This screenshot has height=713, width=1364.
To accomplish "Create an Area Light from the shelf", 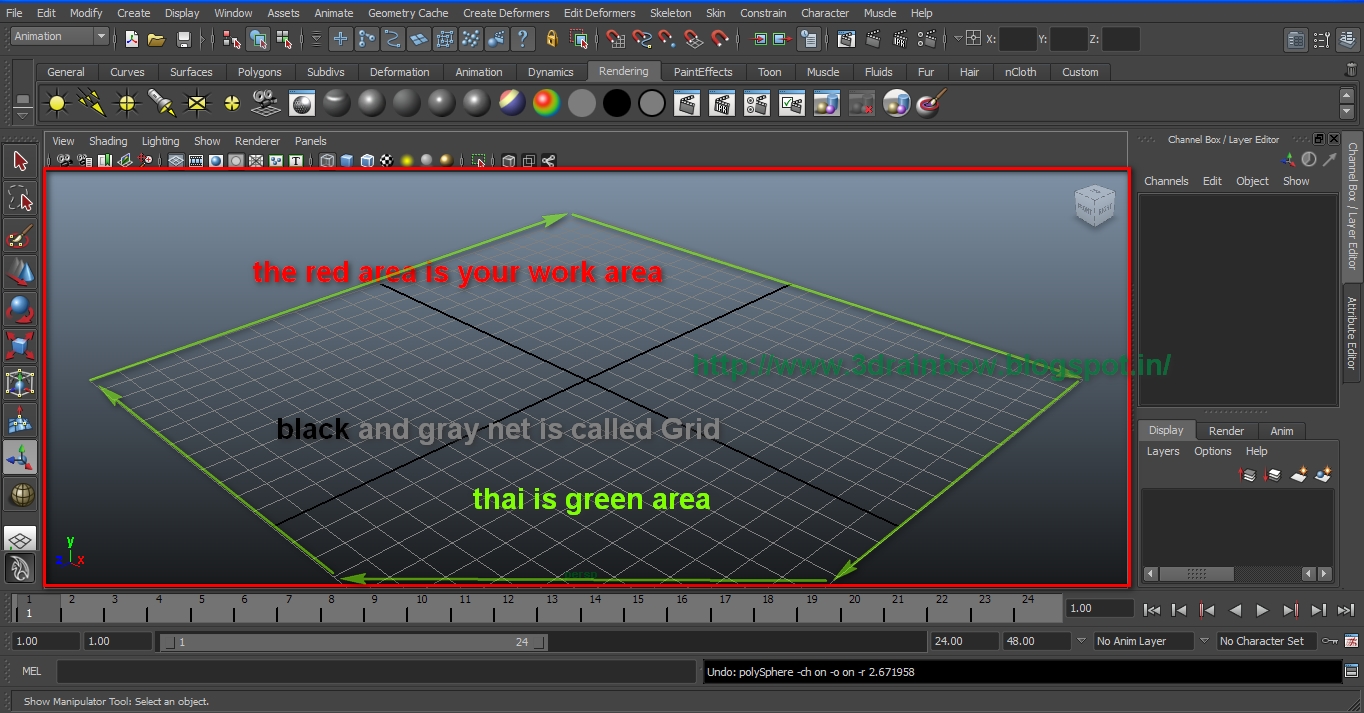I will pyautogui.click(x=197, y=103).
